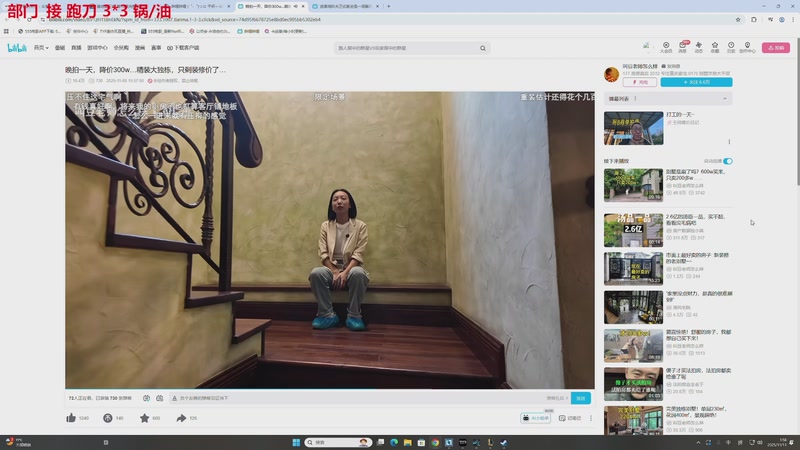
Task: Open the 600w买家 recommended video thumbnail
Action: 633,185
